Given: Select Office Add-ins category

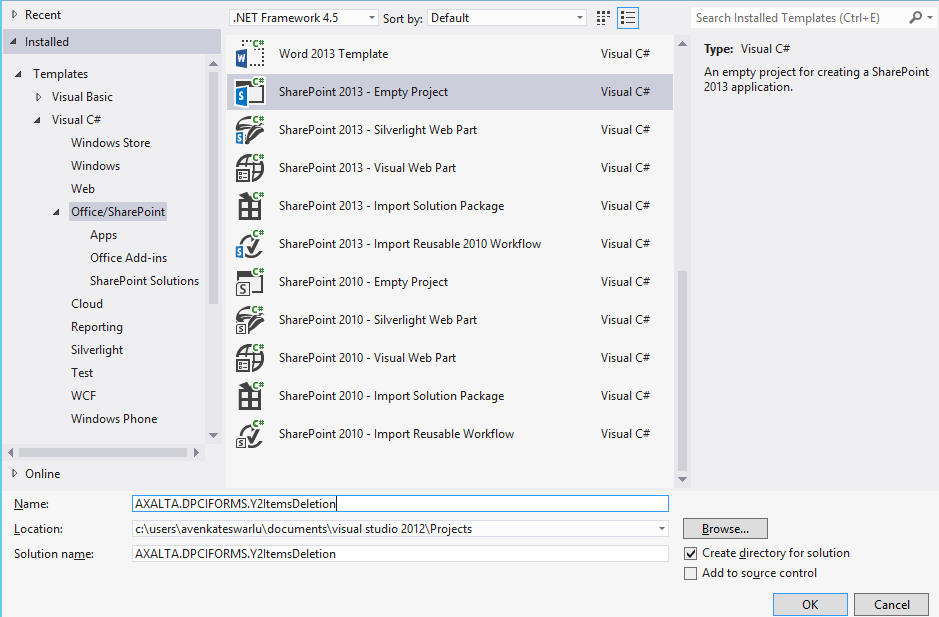Looking at the screenshot, I should [128, 258].
